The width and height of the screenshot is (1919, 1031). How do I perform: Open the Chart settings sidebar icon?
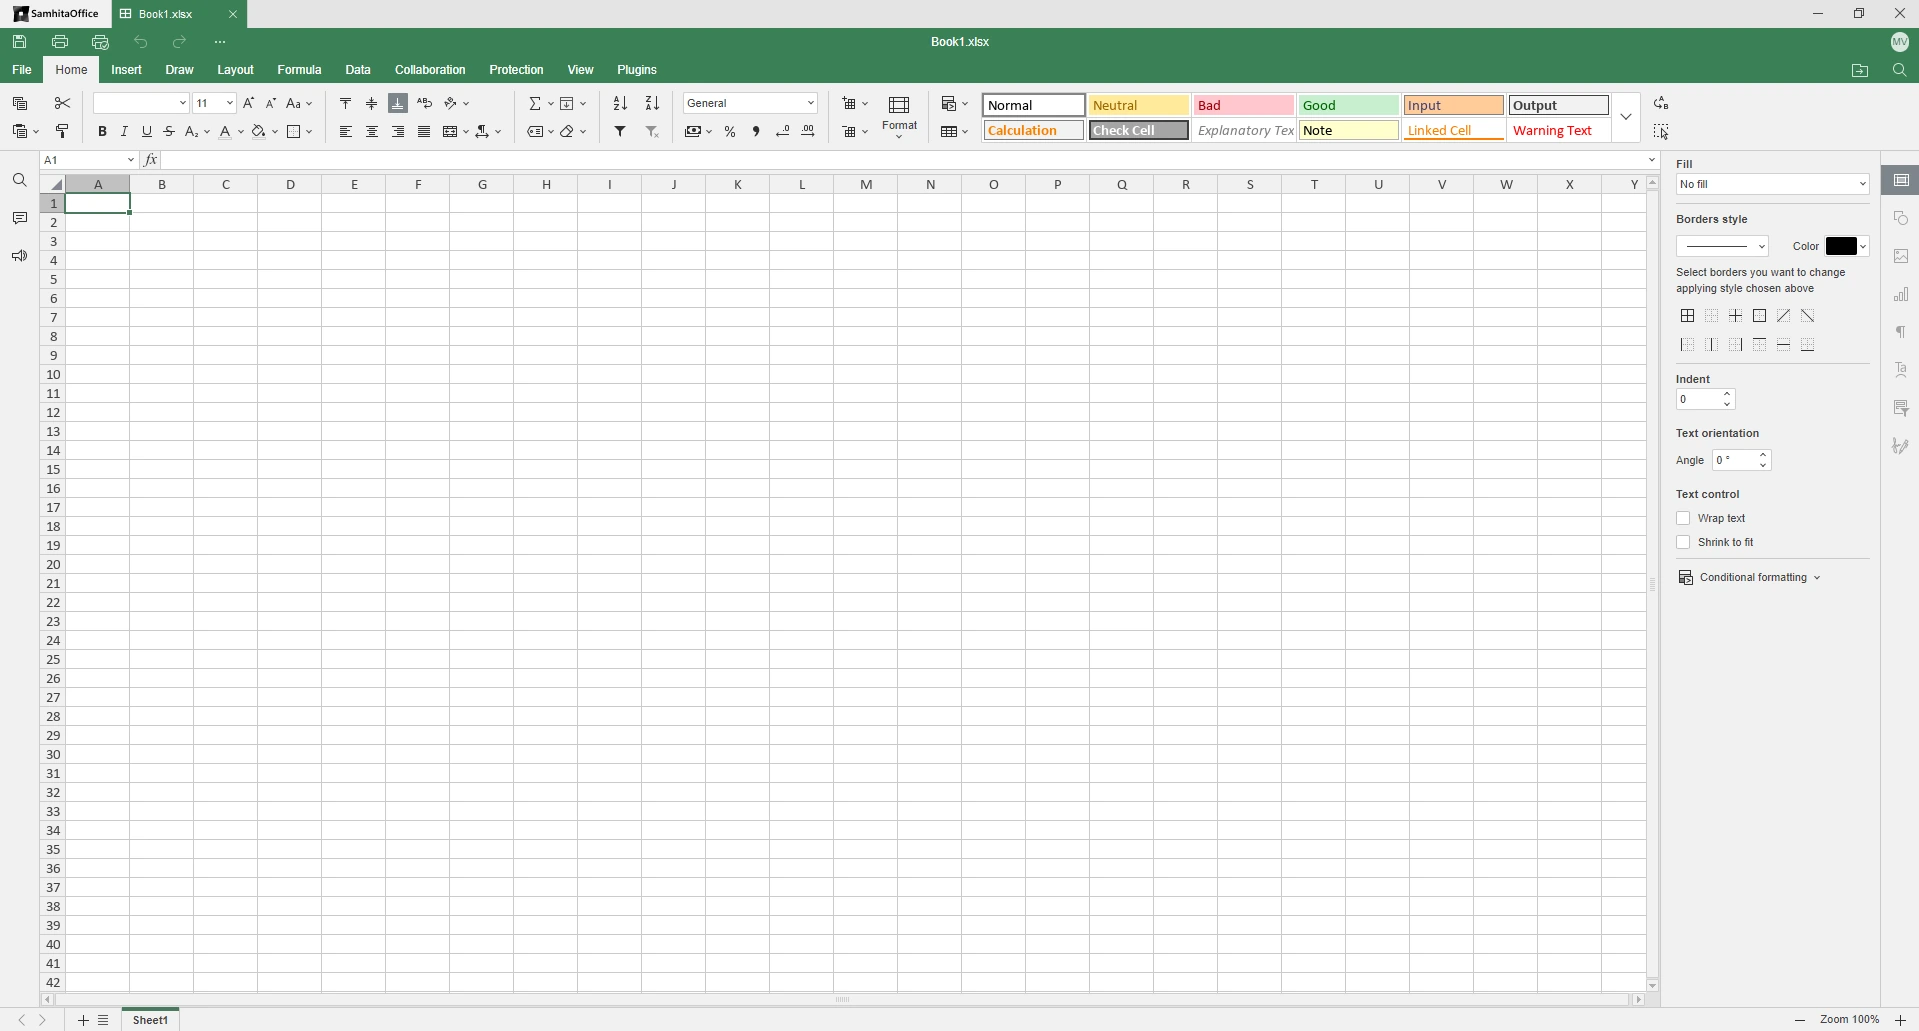pyautogui.click(x=1901, y=294)
